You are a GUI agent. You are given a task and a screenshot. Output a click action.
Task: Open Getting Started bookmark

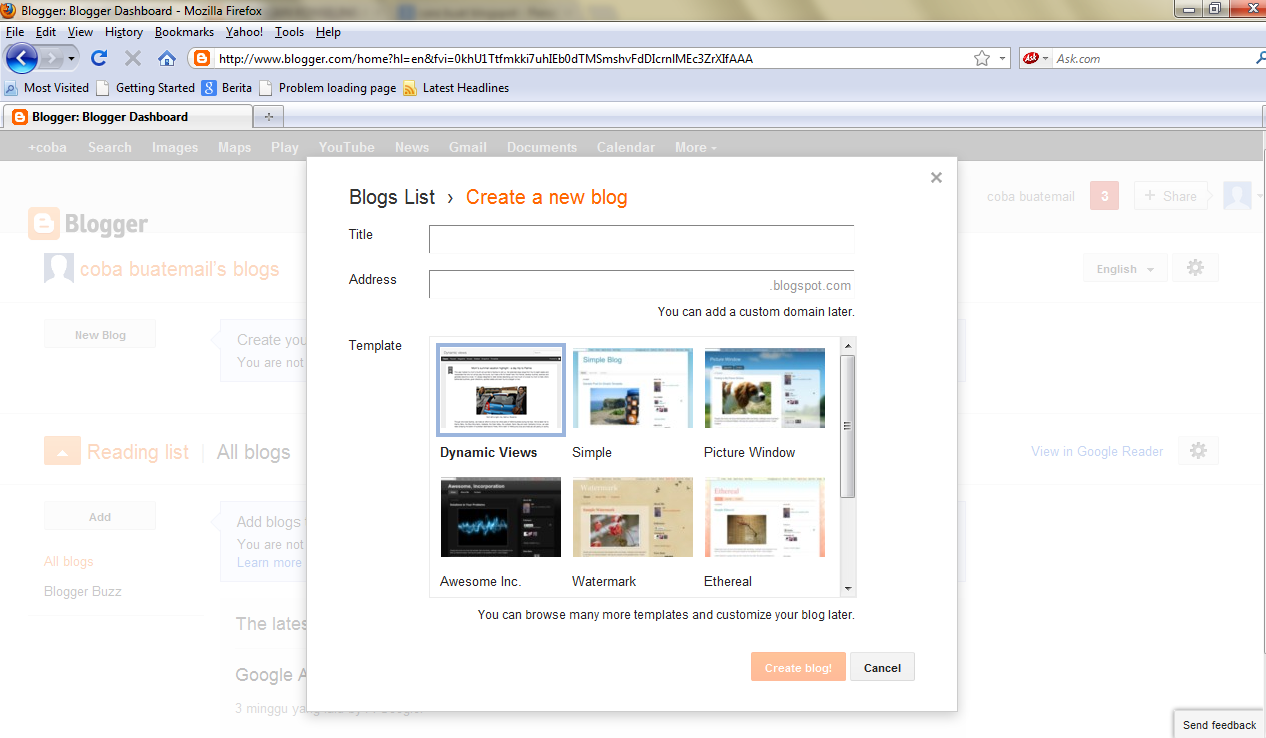[x=145, y=88]
